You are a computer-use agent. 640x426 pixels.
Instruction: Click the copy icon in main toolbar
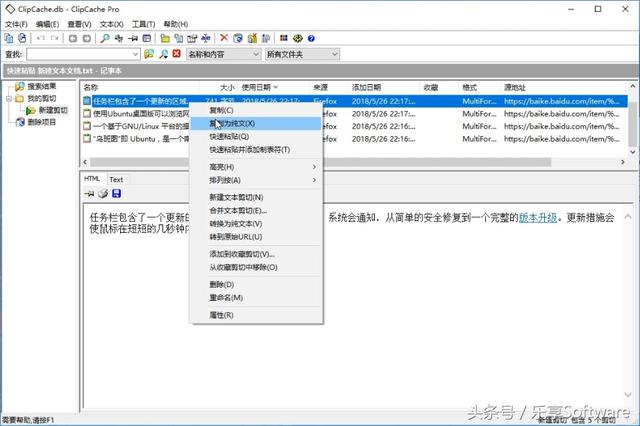point(8,38)
